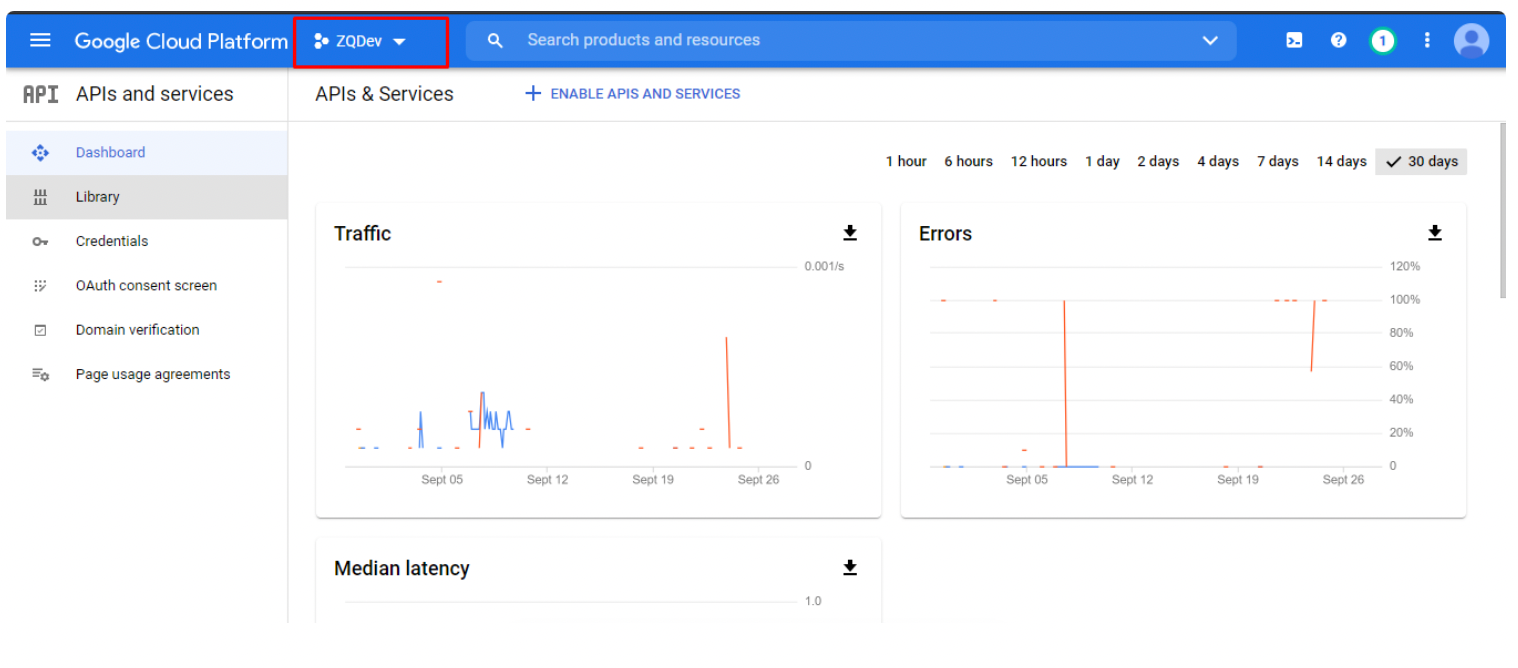The width and height of the screenshot is (1518, 668).
Task: Open the Help question mark icon
Action: pos(1339,41)
